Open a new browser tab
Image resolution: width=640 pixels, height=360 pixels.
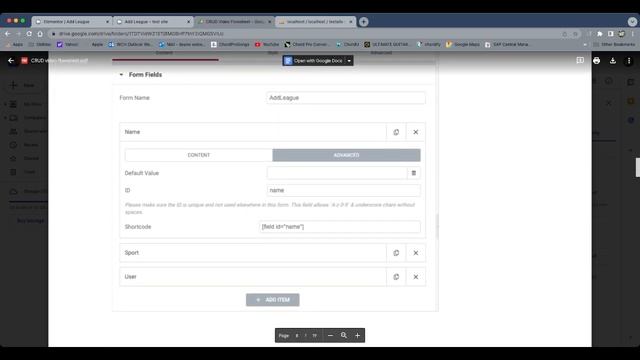pyautogui.click(x=363, y=22)
